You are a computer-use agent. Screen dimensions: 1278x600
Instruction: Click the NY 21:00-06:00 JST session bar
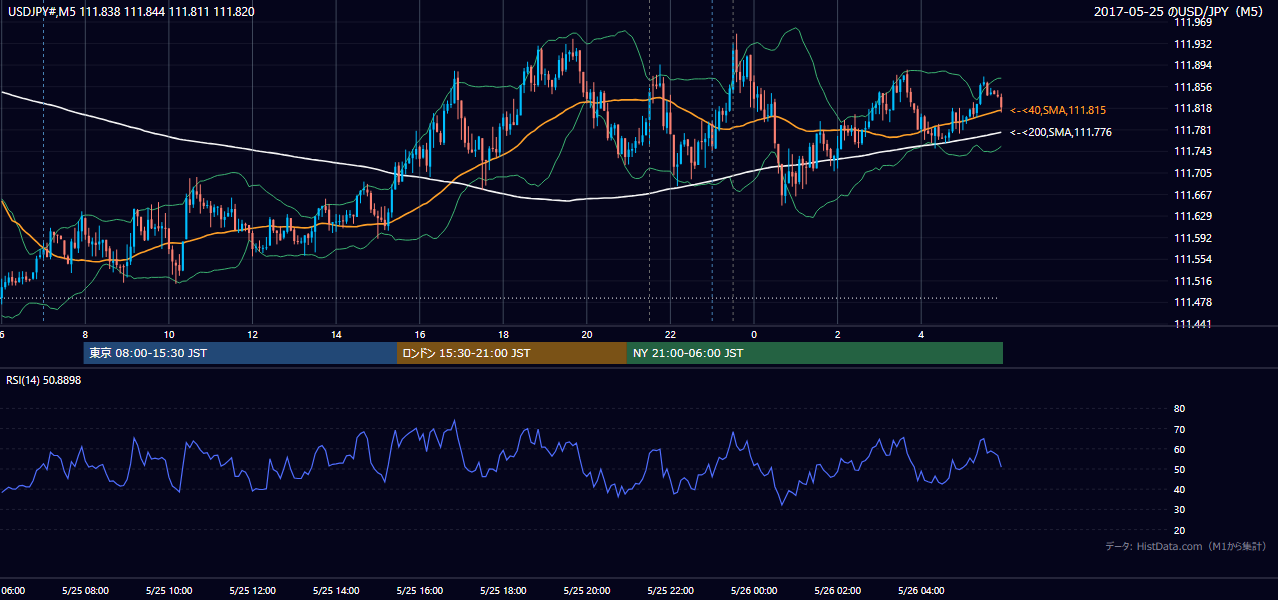(815, 353)
